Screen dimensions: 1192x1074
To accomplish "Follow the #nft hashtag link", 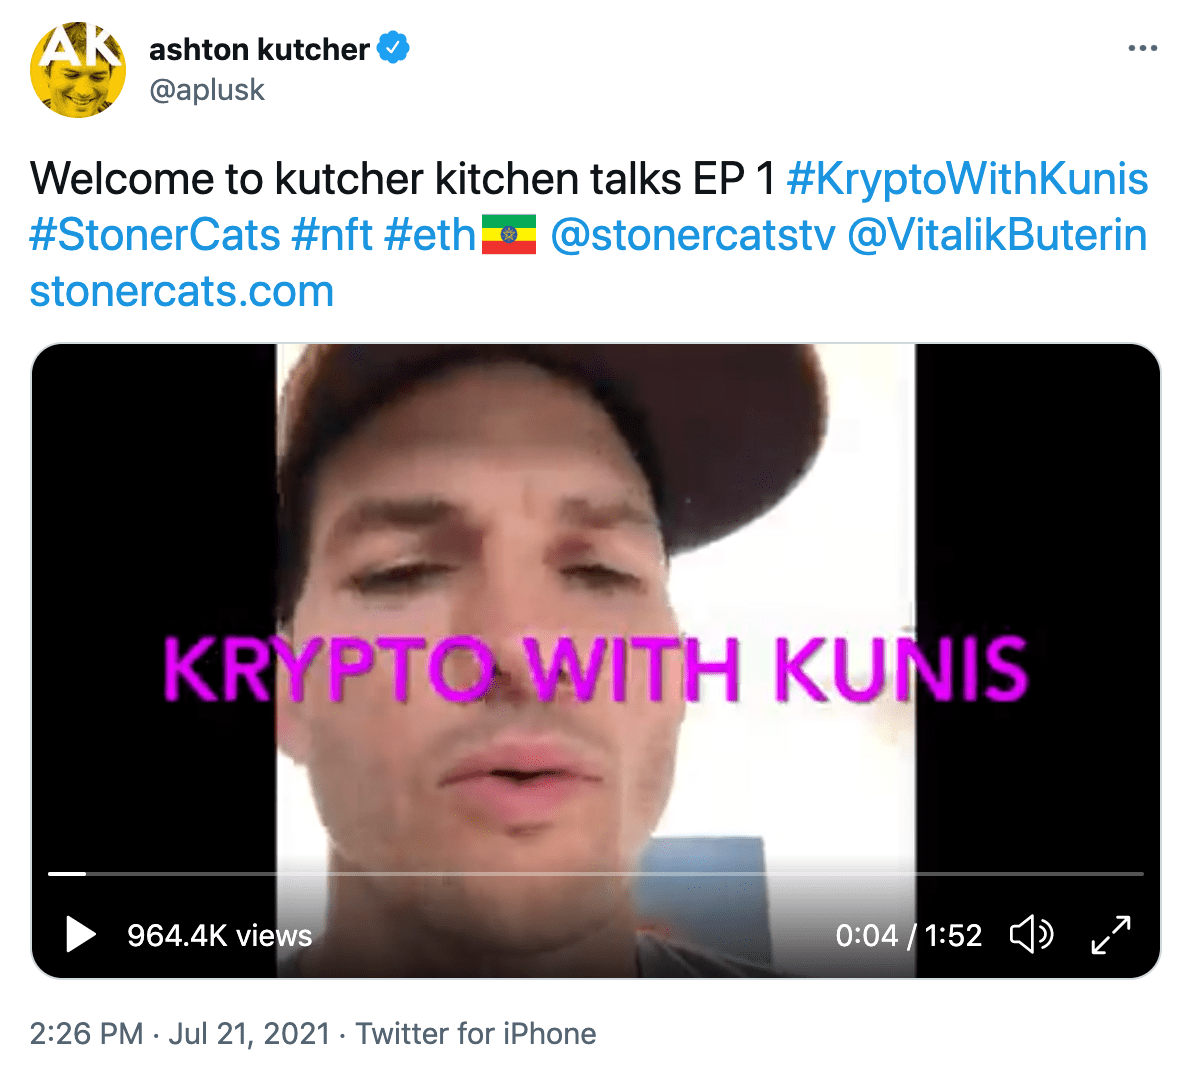I will pyautogui.click(x=332, y=235).
